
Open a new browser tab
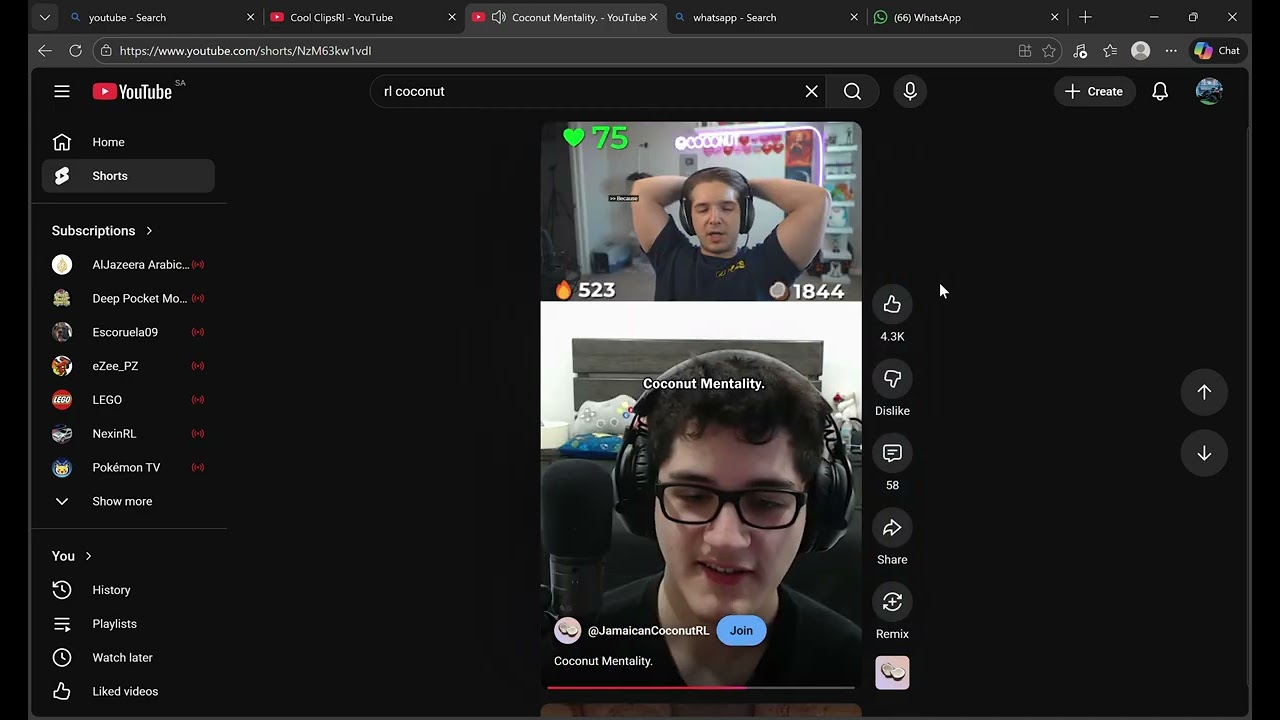pos(1085,17)
